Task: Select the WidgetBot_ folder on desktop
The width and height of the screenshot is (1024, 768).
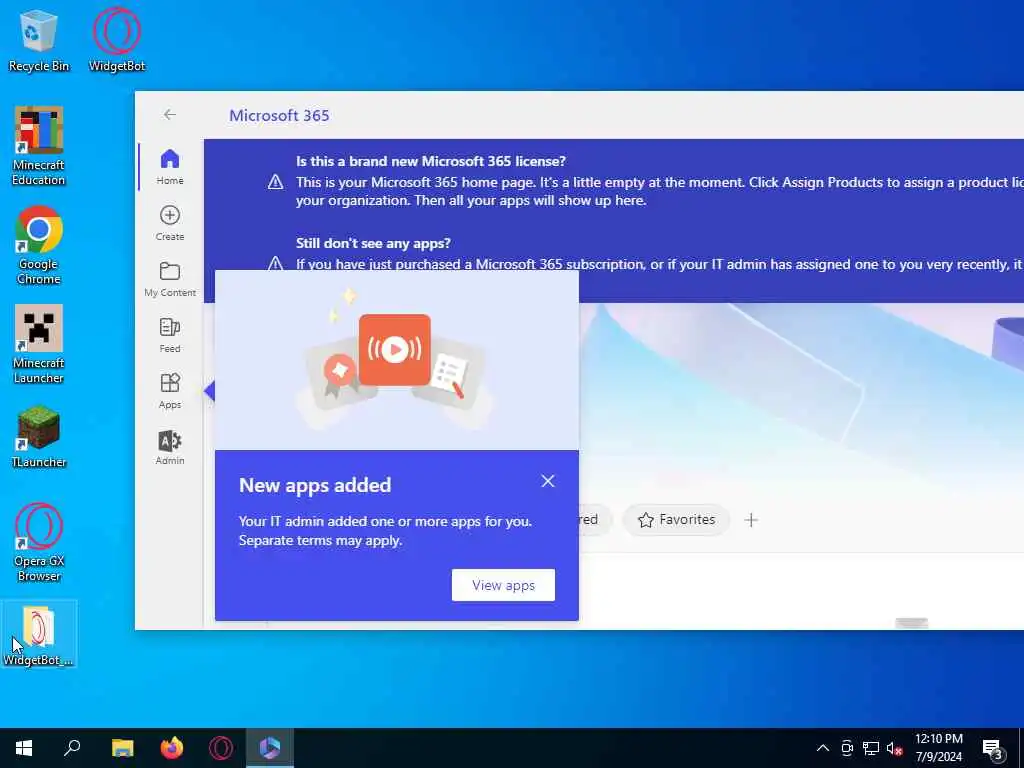Action: [39, 635]
